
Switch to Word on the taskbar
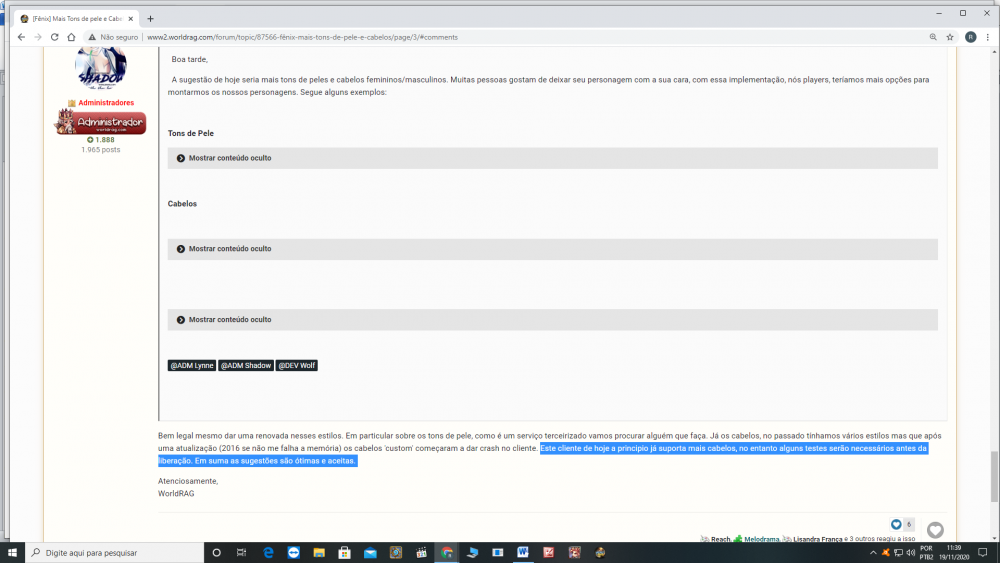523,552
